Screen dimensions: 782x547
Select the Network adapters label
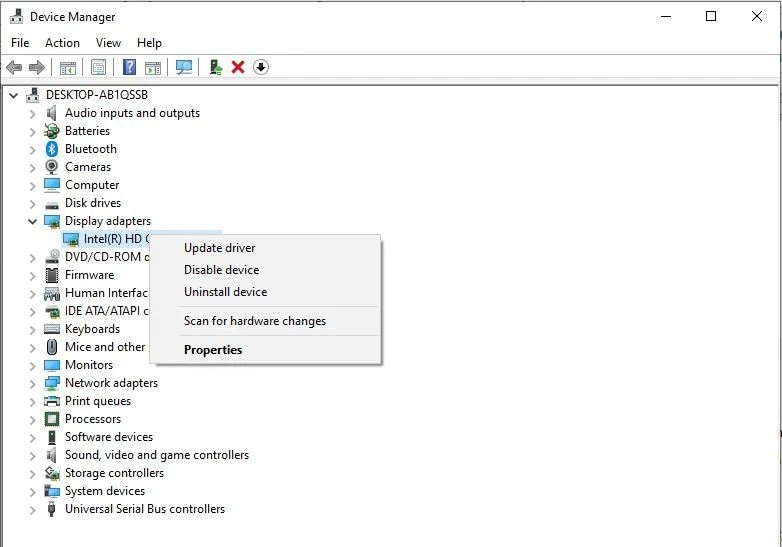click(111, 382)
